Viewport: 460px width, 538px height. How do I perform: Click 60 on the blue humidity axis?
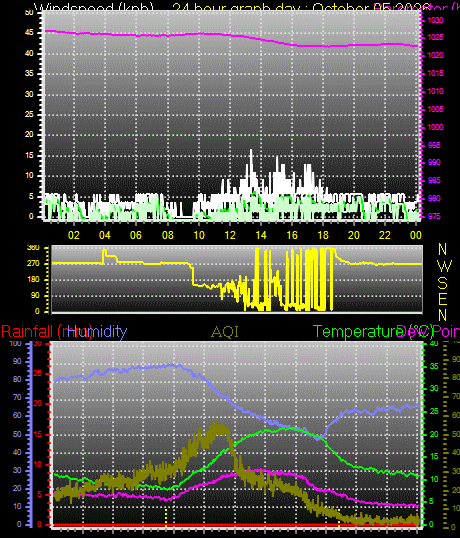pos(17,415)
